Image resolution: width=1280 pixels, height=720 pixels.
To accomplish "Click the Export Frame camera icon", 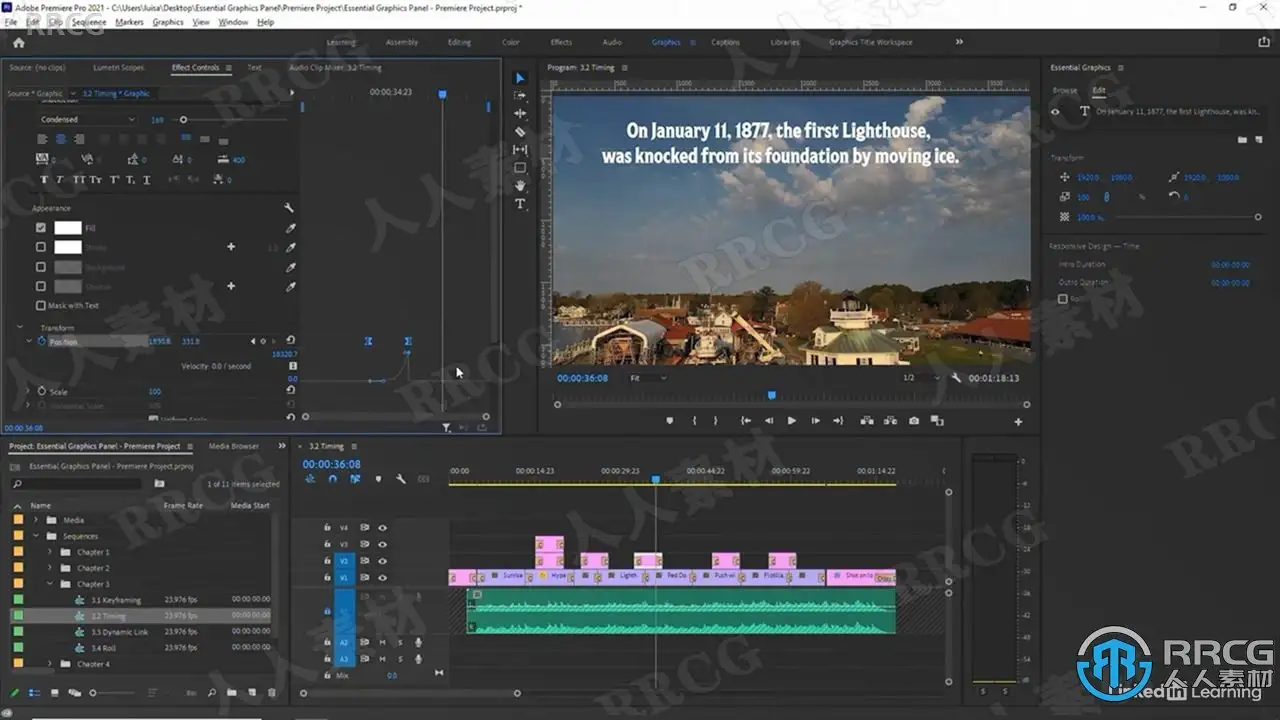I will pos(914,421).
